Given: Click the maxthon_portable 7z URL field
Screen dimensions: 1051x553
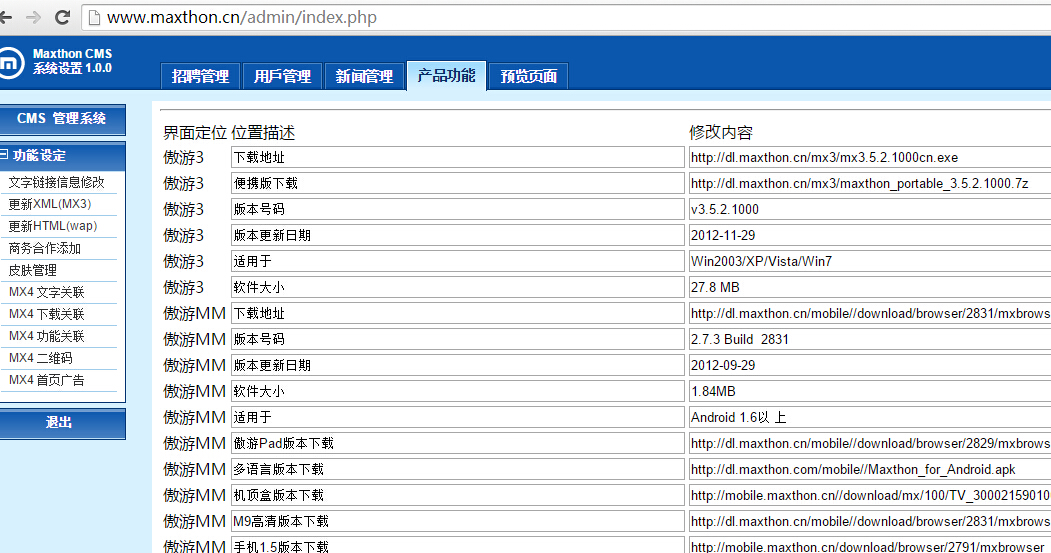Looking at the screenshot, I should point(869,184).
